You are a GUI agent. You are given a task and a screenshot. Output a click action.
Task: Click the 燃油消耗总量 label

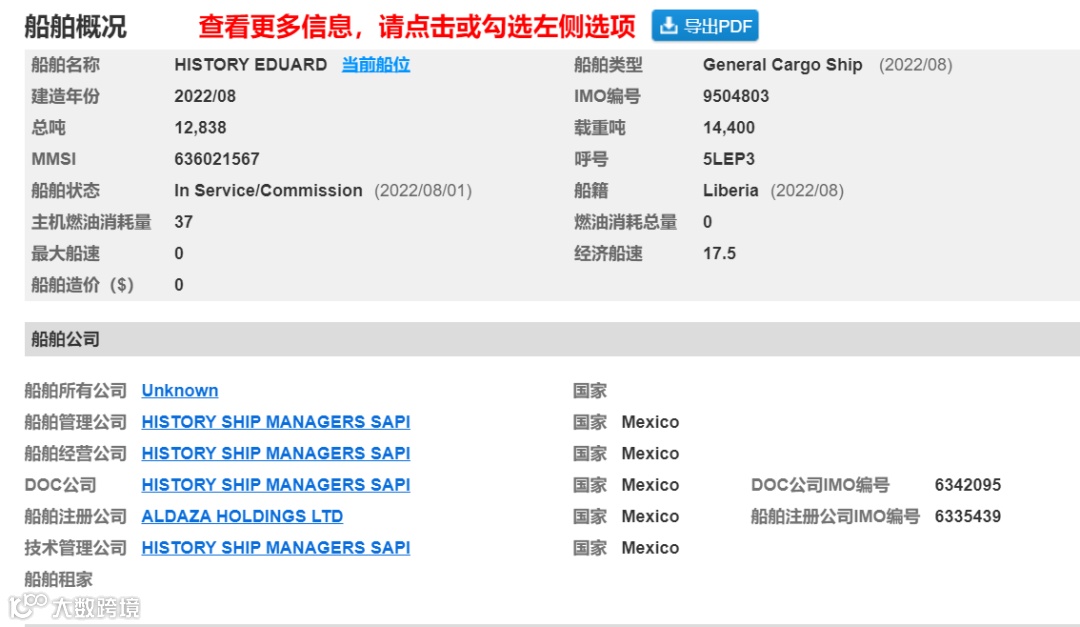coord(625,222)
